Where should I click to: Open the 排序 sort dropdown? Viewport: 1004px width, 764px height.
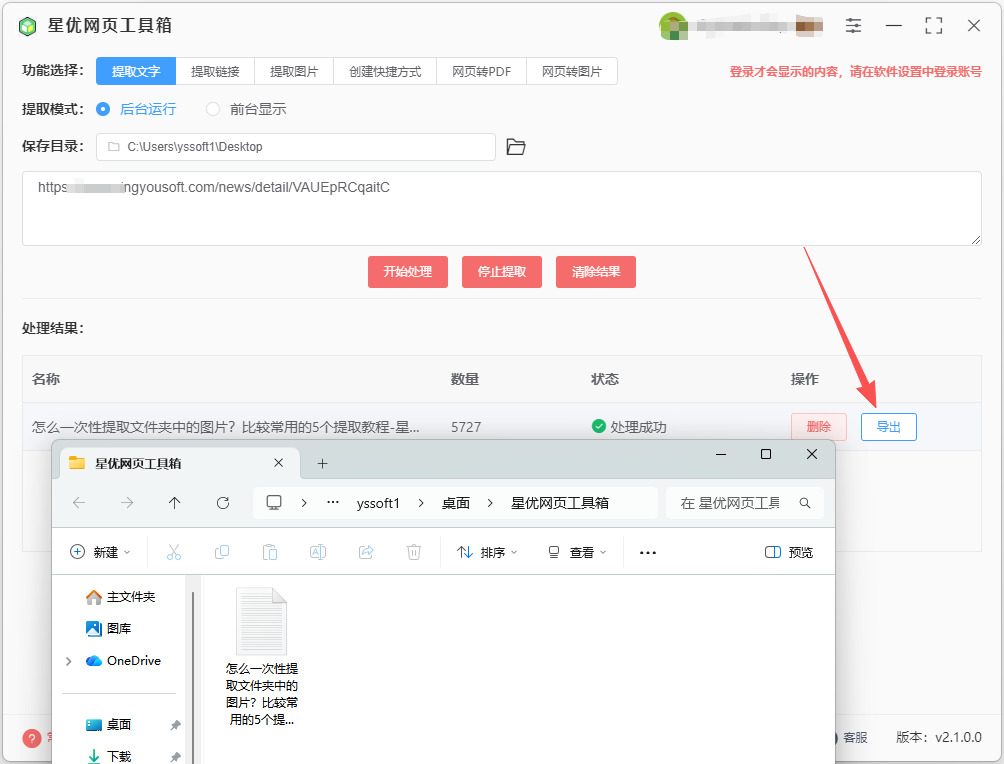click(x=487, y=553)
